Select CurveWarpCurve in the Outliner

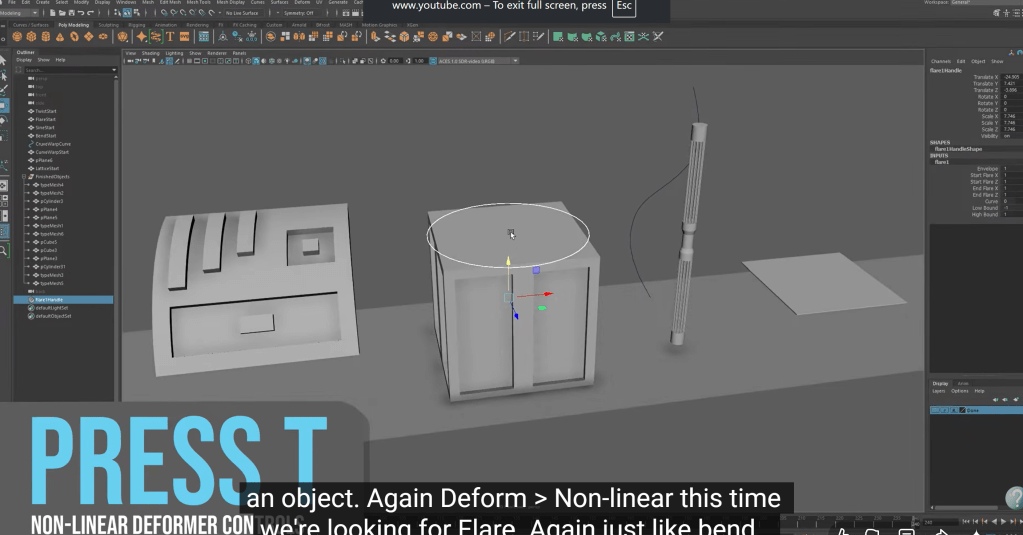pos(53,144)
